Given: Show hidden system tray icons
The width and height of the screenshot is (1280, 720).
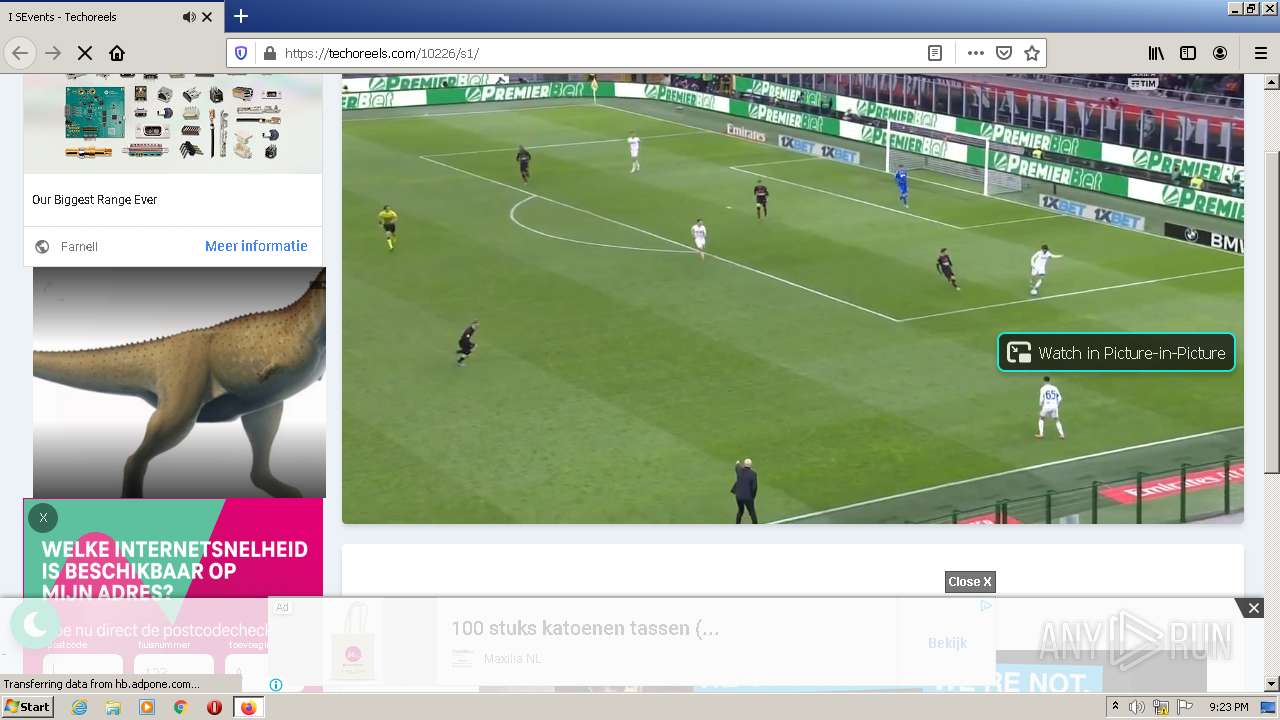Looking at the screenshot, I should (x=1116, y=707).
